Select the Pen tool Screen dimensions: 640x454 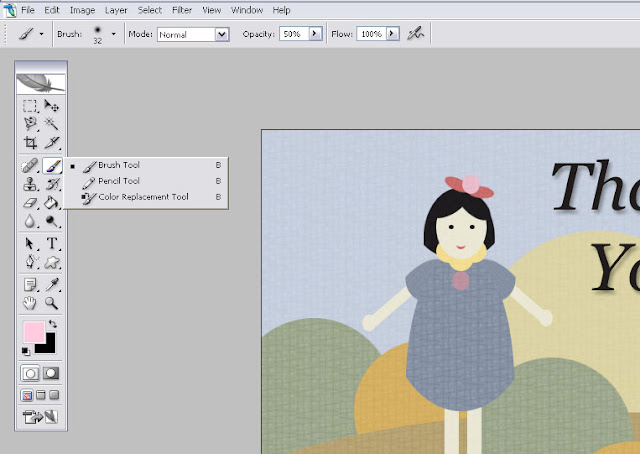[x=30, y=262]
